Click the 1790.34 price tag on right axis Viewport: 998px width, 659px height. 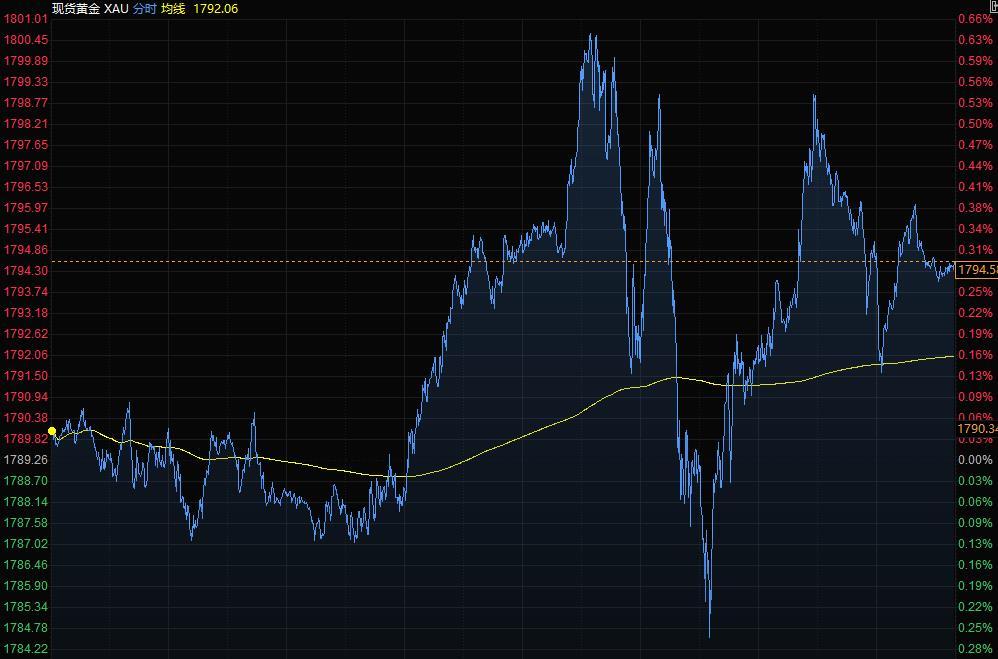(x=977, y=429)
